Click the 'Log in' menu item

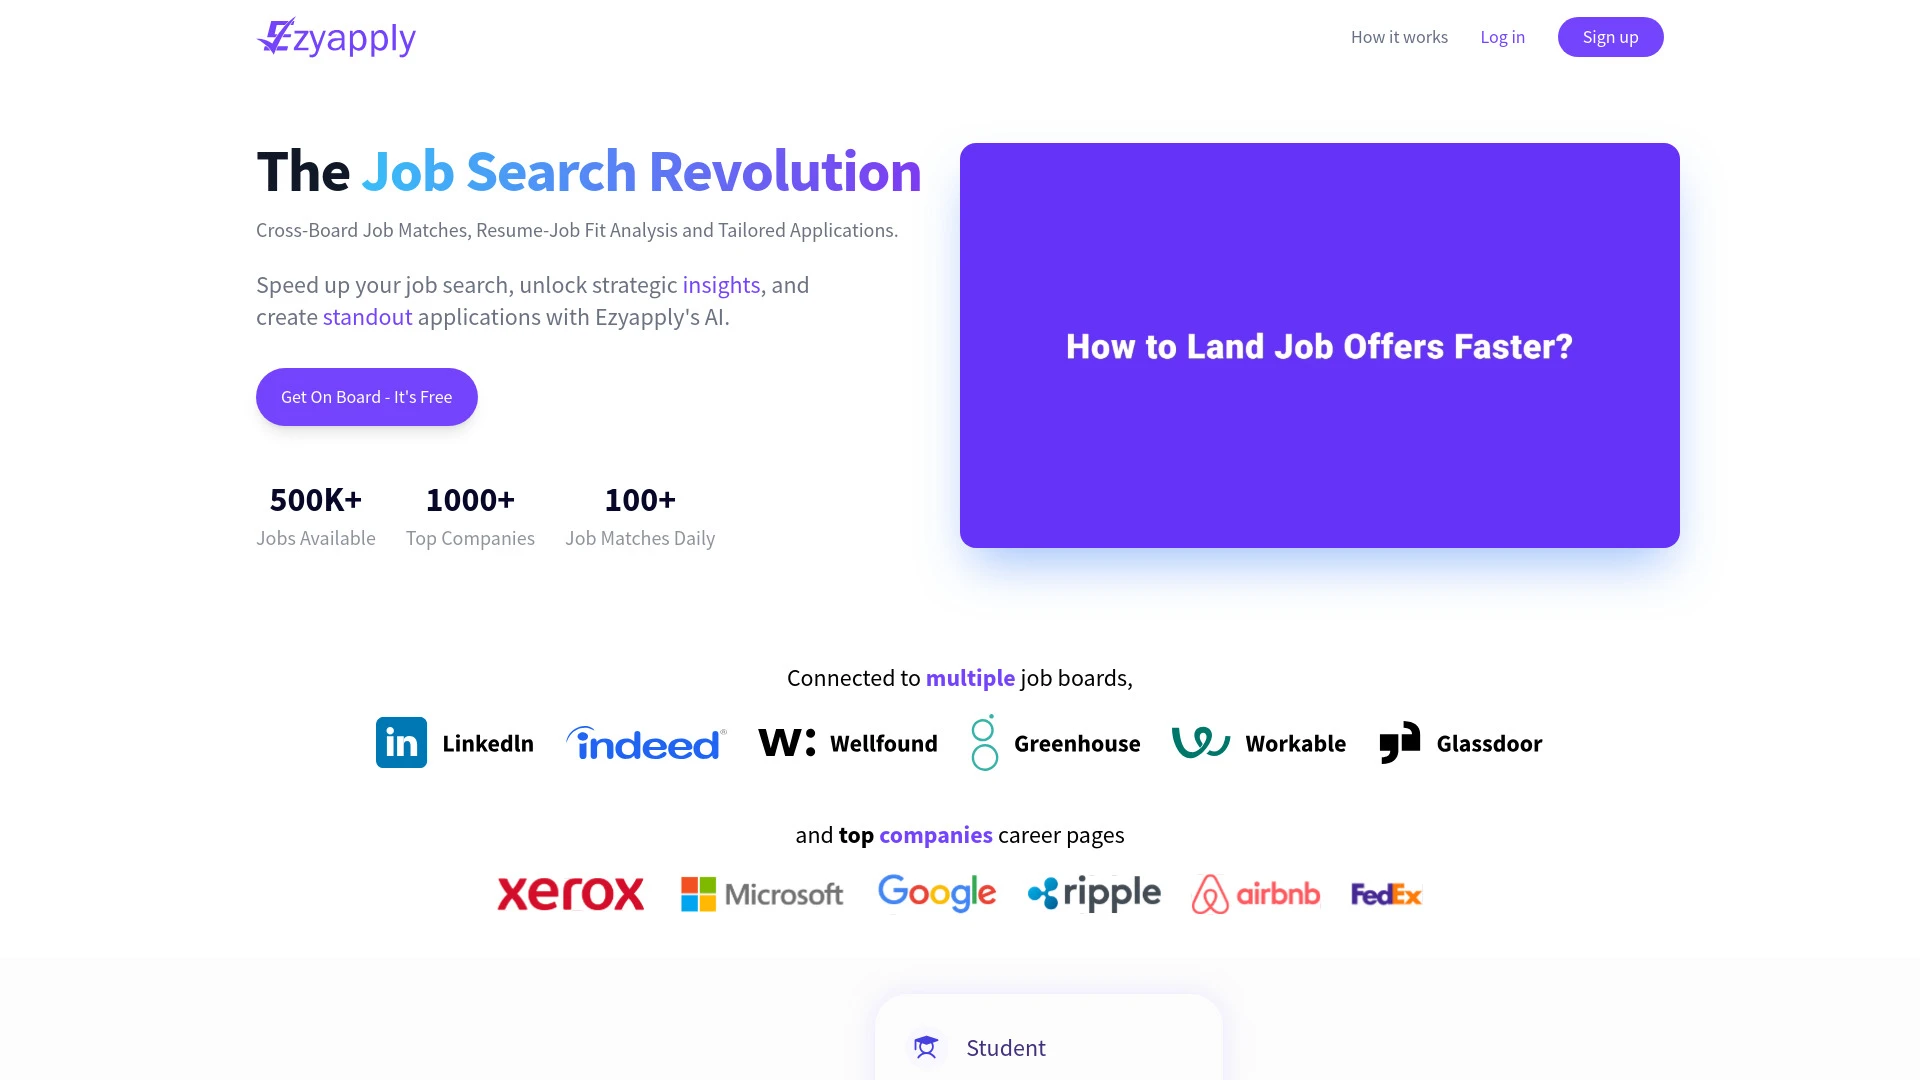click(x=1503, y=37)
